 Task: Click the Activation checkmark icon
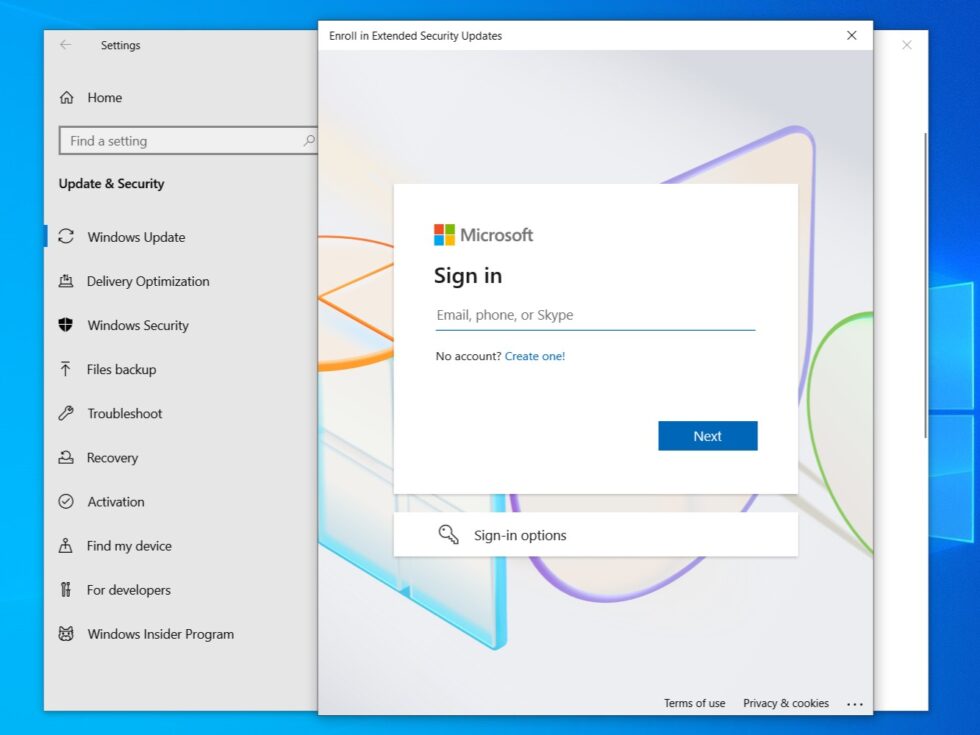(x=66, y=501)
